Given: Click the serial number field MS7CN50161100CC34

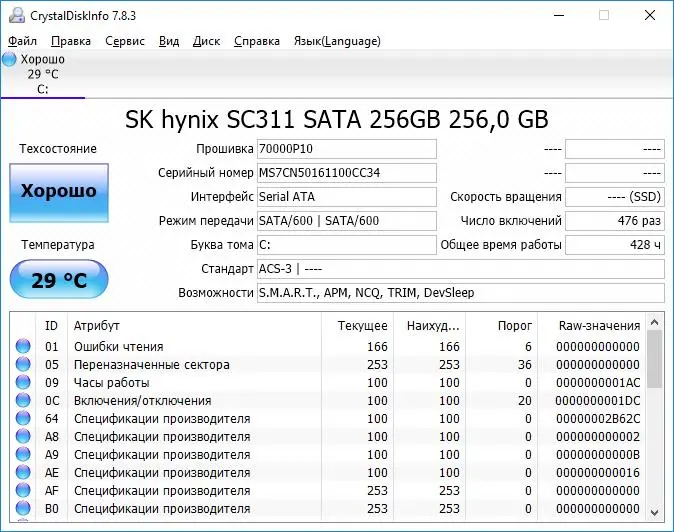Looking at the screenshot, I should point(347,173).
